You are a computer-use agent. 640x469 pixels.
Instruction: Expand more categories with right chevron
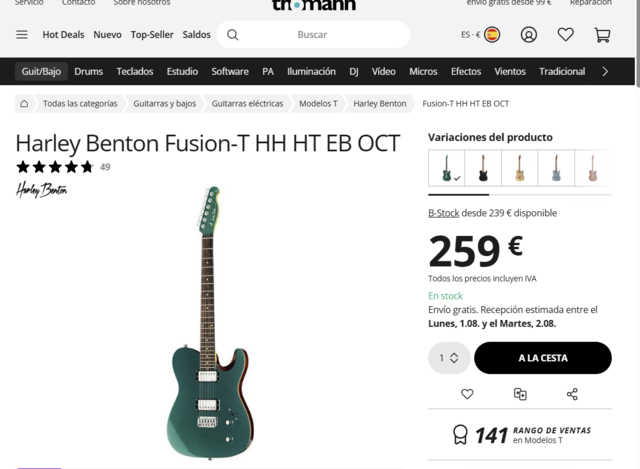point(605,71)
